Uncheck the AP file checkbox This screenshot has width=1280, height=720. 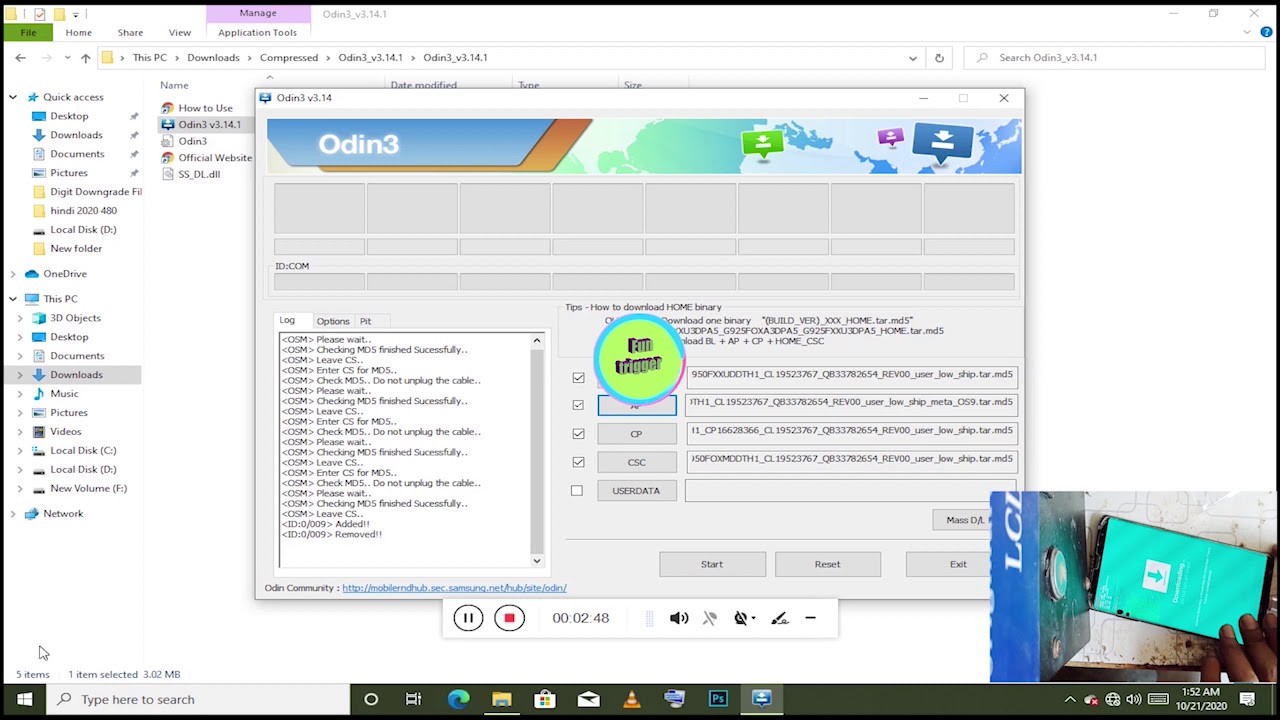578,405
